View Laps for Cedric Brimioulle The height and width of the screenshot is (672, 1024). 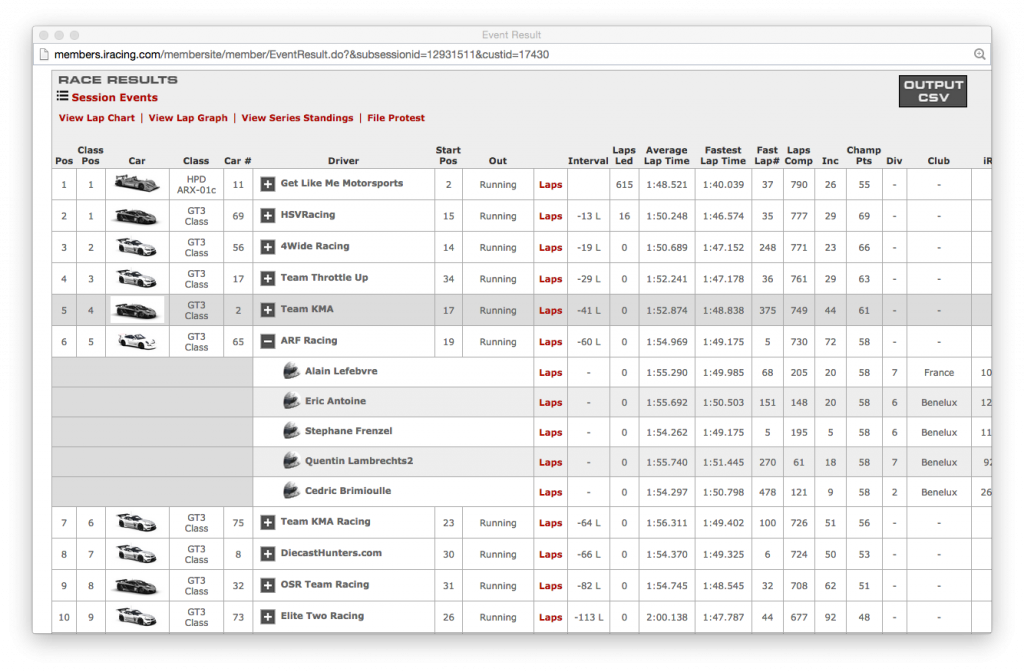(551, 492)
